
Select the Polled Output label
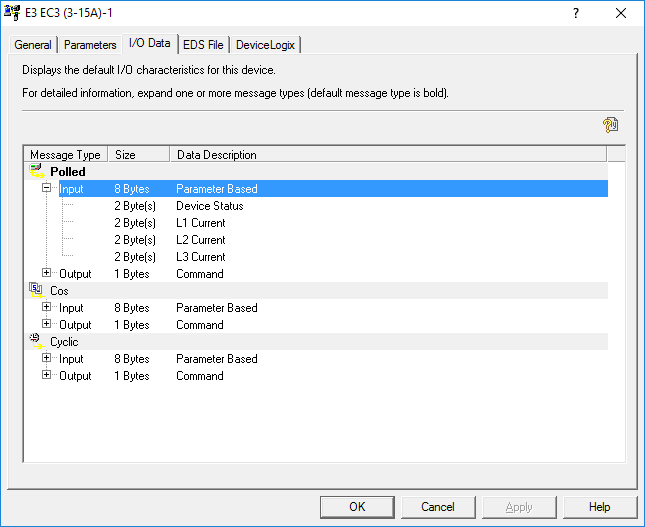pyautogui.click(x=75, y=274)
